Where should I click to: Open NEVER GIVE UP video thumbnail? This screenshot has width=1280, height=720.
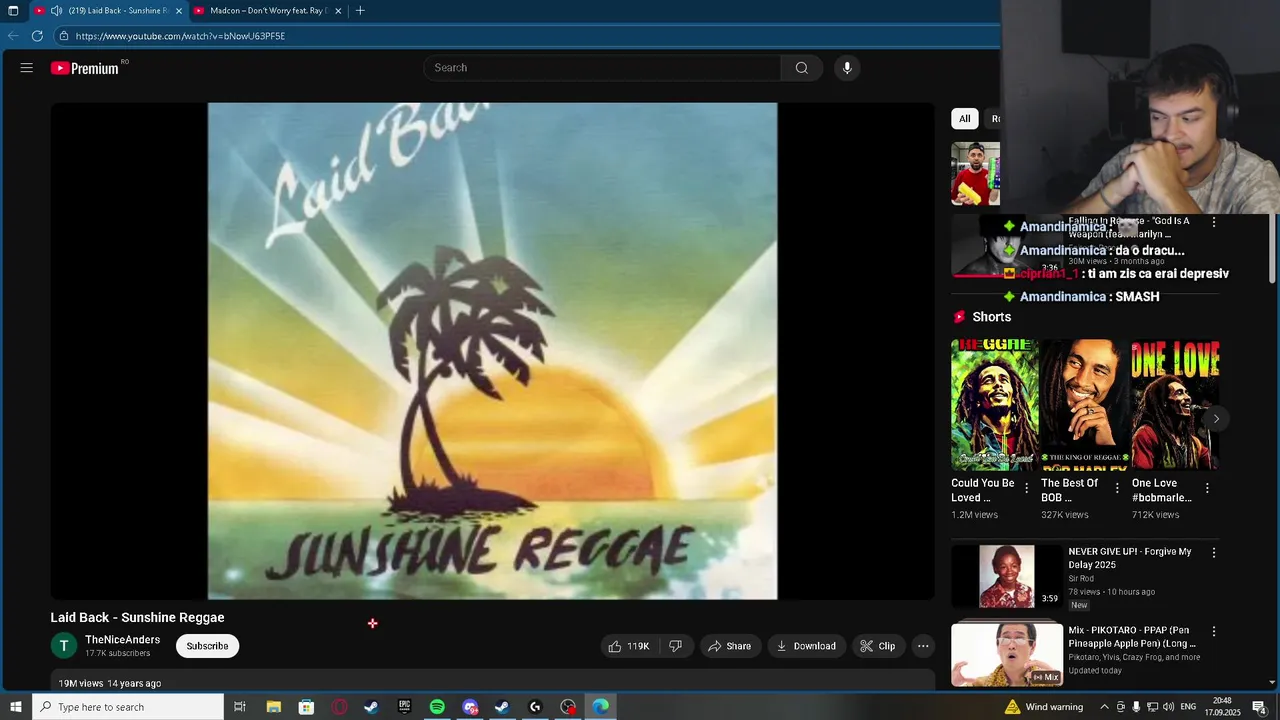coord(1007,576)
